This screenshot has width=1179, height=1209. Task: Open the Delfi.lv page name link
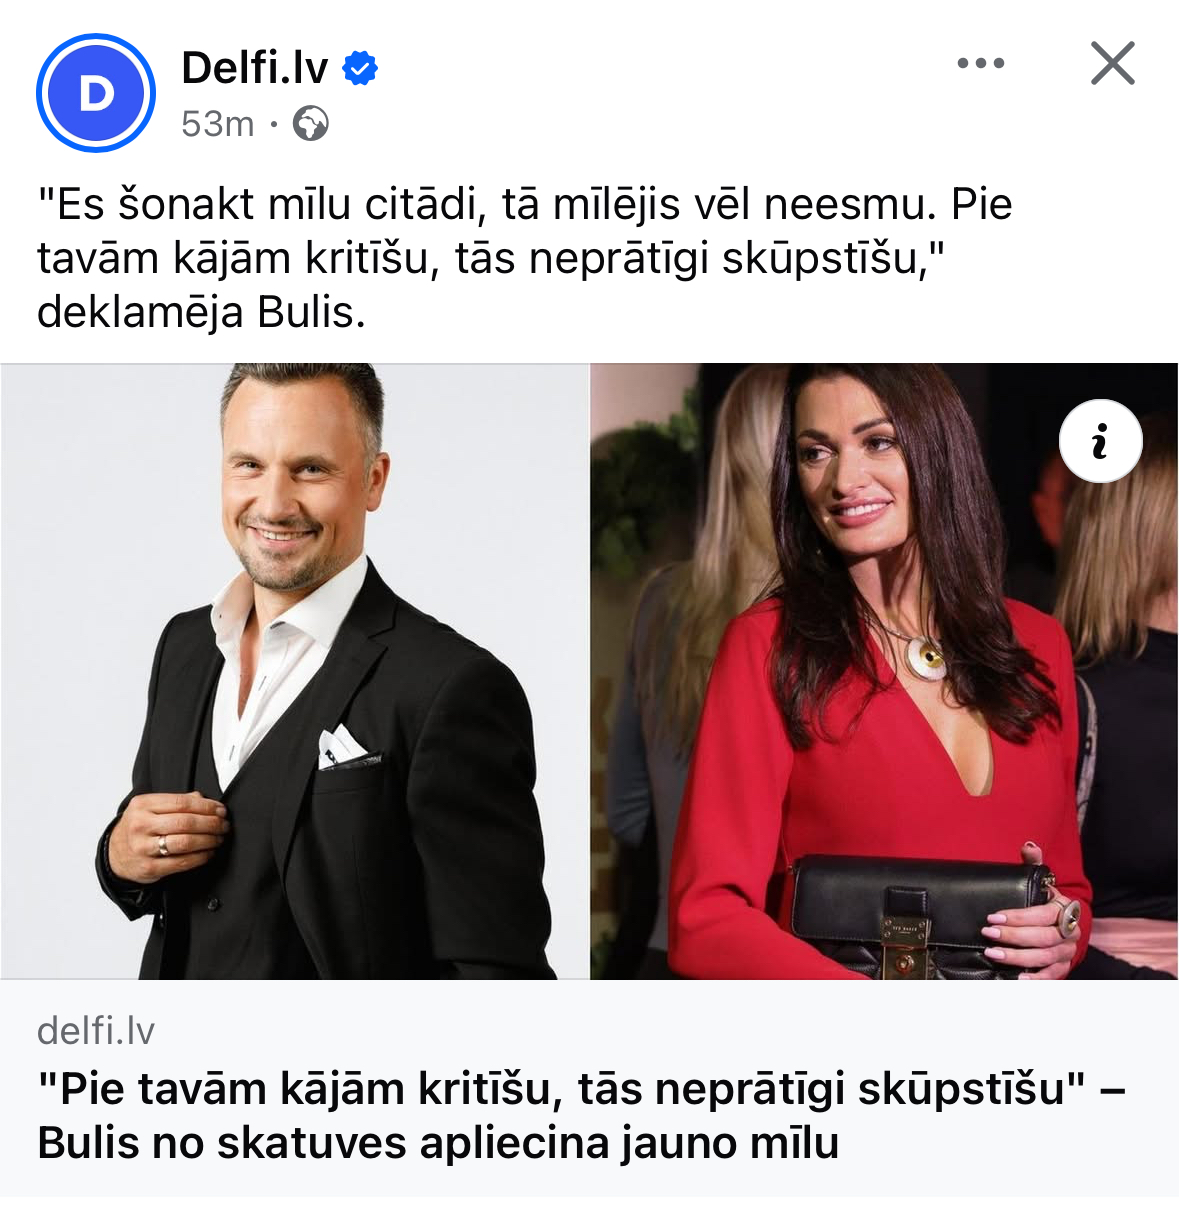click(x=255, y=68)
